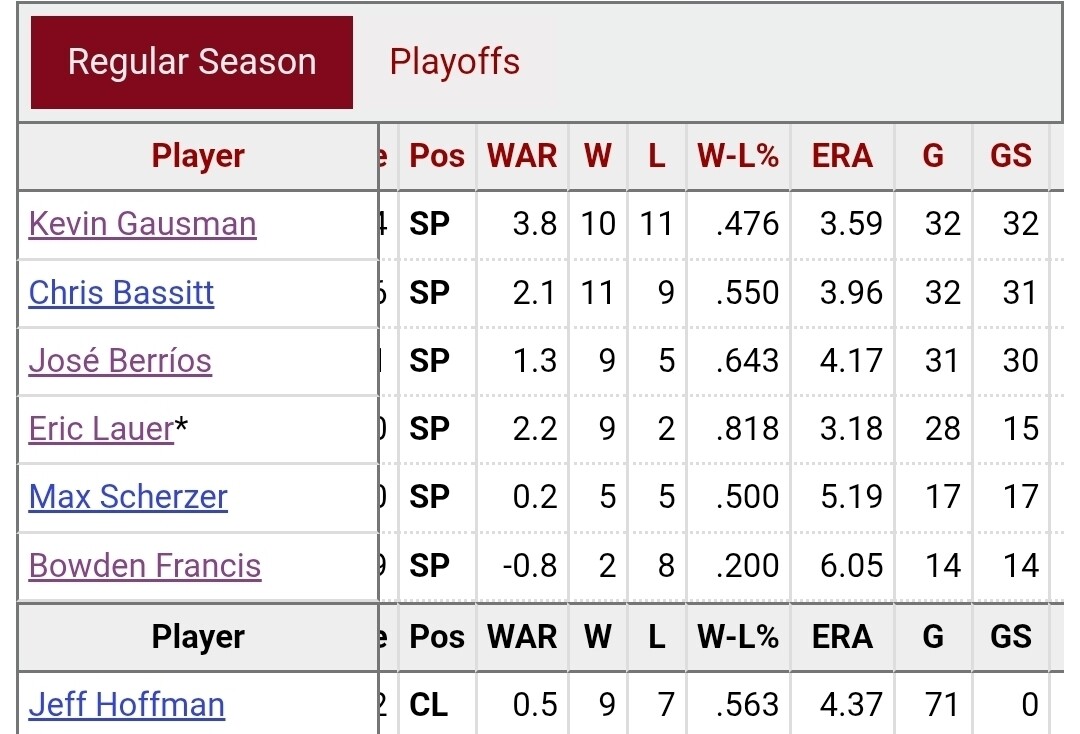The height and width of the screenshot is (734, 1080).
Task: Open the Playoffs tab
Action: pos(454,62)
